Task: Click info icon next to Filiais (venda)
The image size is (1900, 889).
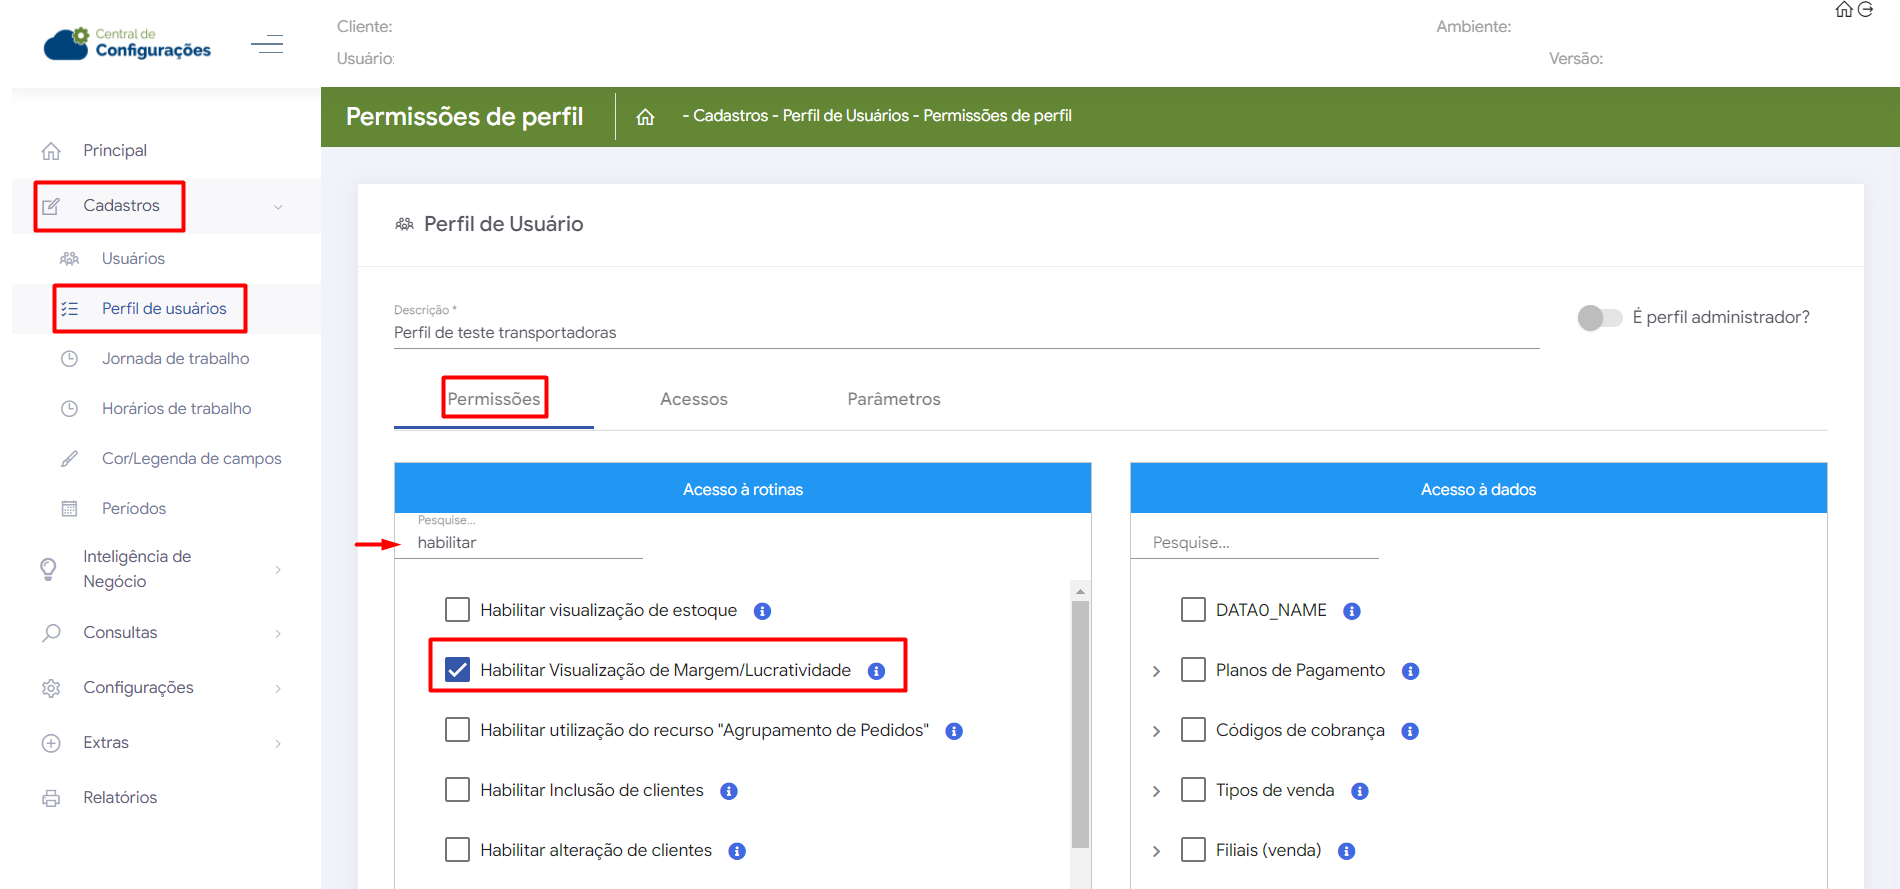Action: point(1346,851)
